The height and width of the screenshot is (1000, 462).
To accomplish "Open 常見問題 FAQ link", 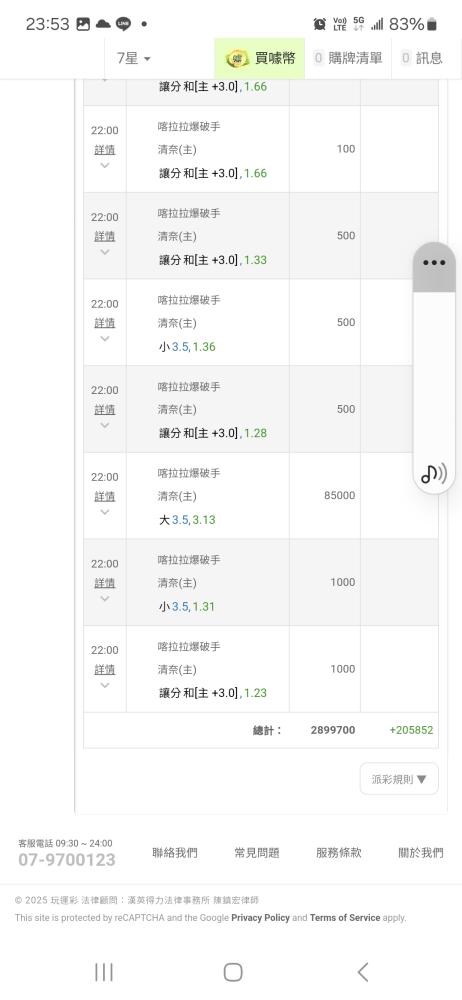I will point(257,853).
